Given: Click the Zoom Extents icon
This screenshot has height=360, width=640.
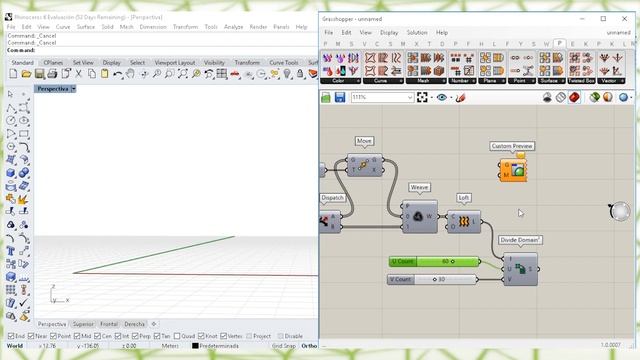Looking at the screenshot, I should (182, 74).
